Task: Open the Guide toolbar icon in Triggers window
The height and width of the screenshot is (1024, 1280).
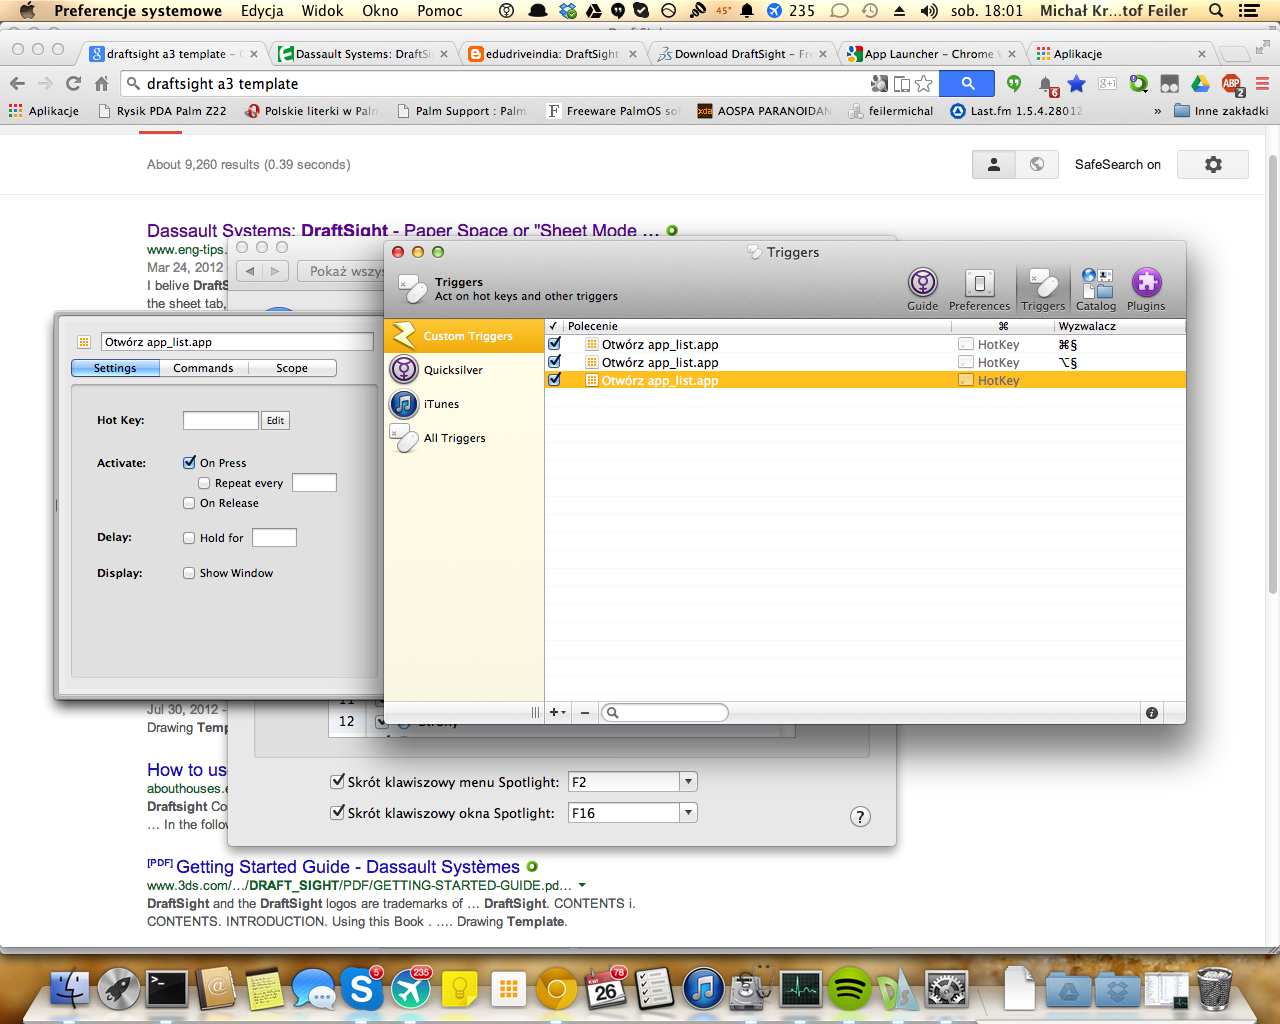Action: point(922,290)
